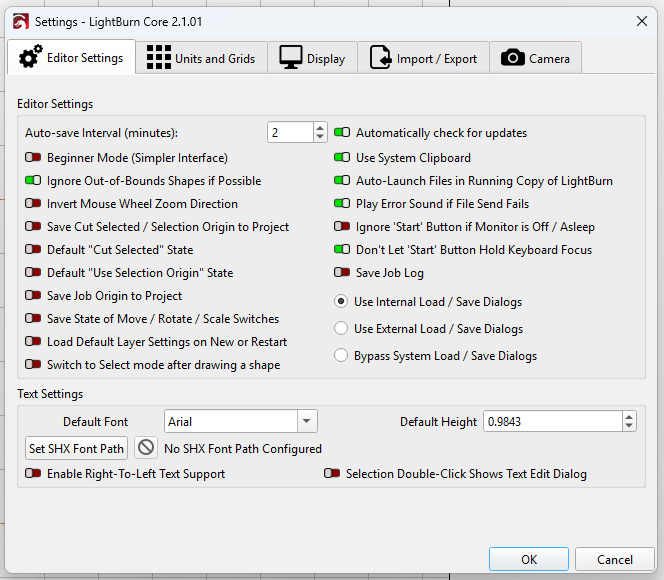Toggle Default "Use Selection Origin" State

coord(33,272)
